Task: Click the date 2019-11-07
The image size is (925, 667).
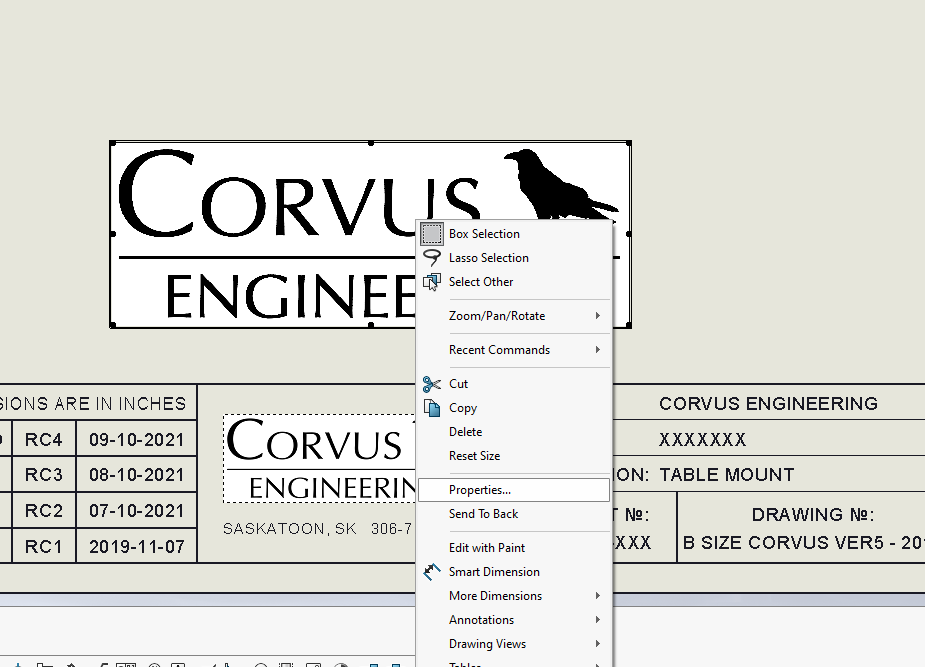Action: click(136, 547)
